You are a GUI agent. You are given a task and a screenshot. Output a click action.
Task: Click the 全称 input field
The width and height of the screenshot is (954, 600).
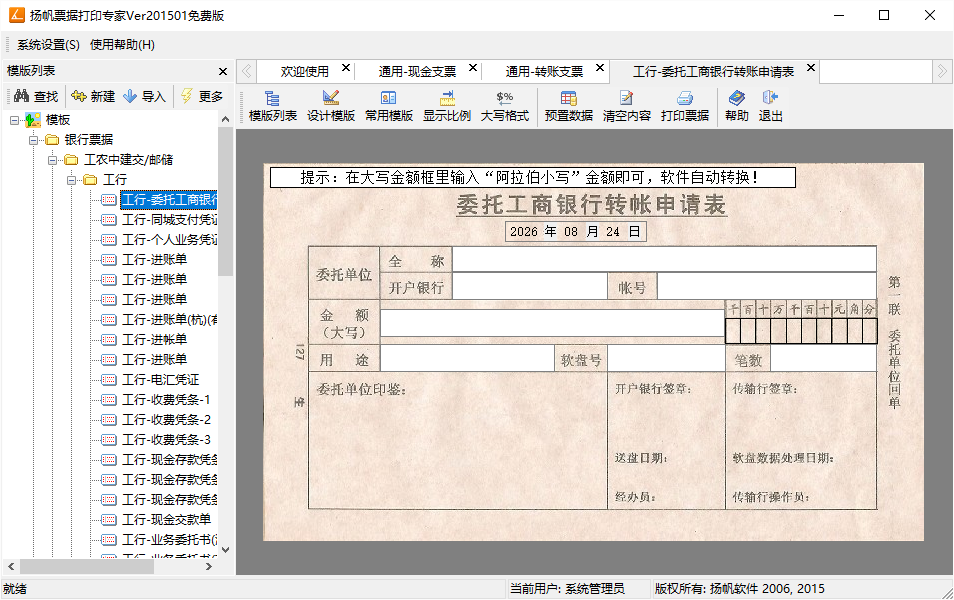(x=664, y=259)
